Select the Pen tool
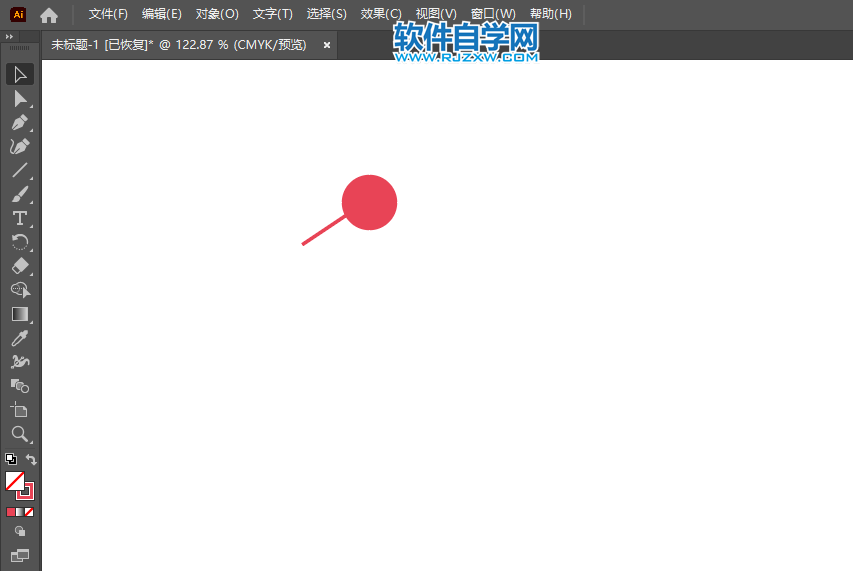Viewport: 853px width, 571px height. click(x=20, y=123)
